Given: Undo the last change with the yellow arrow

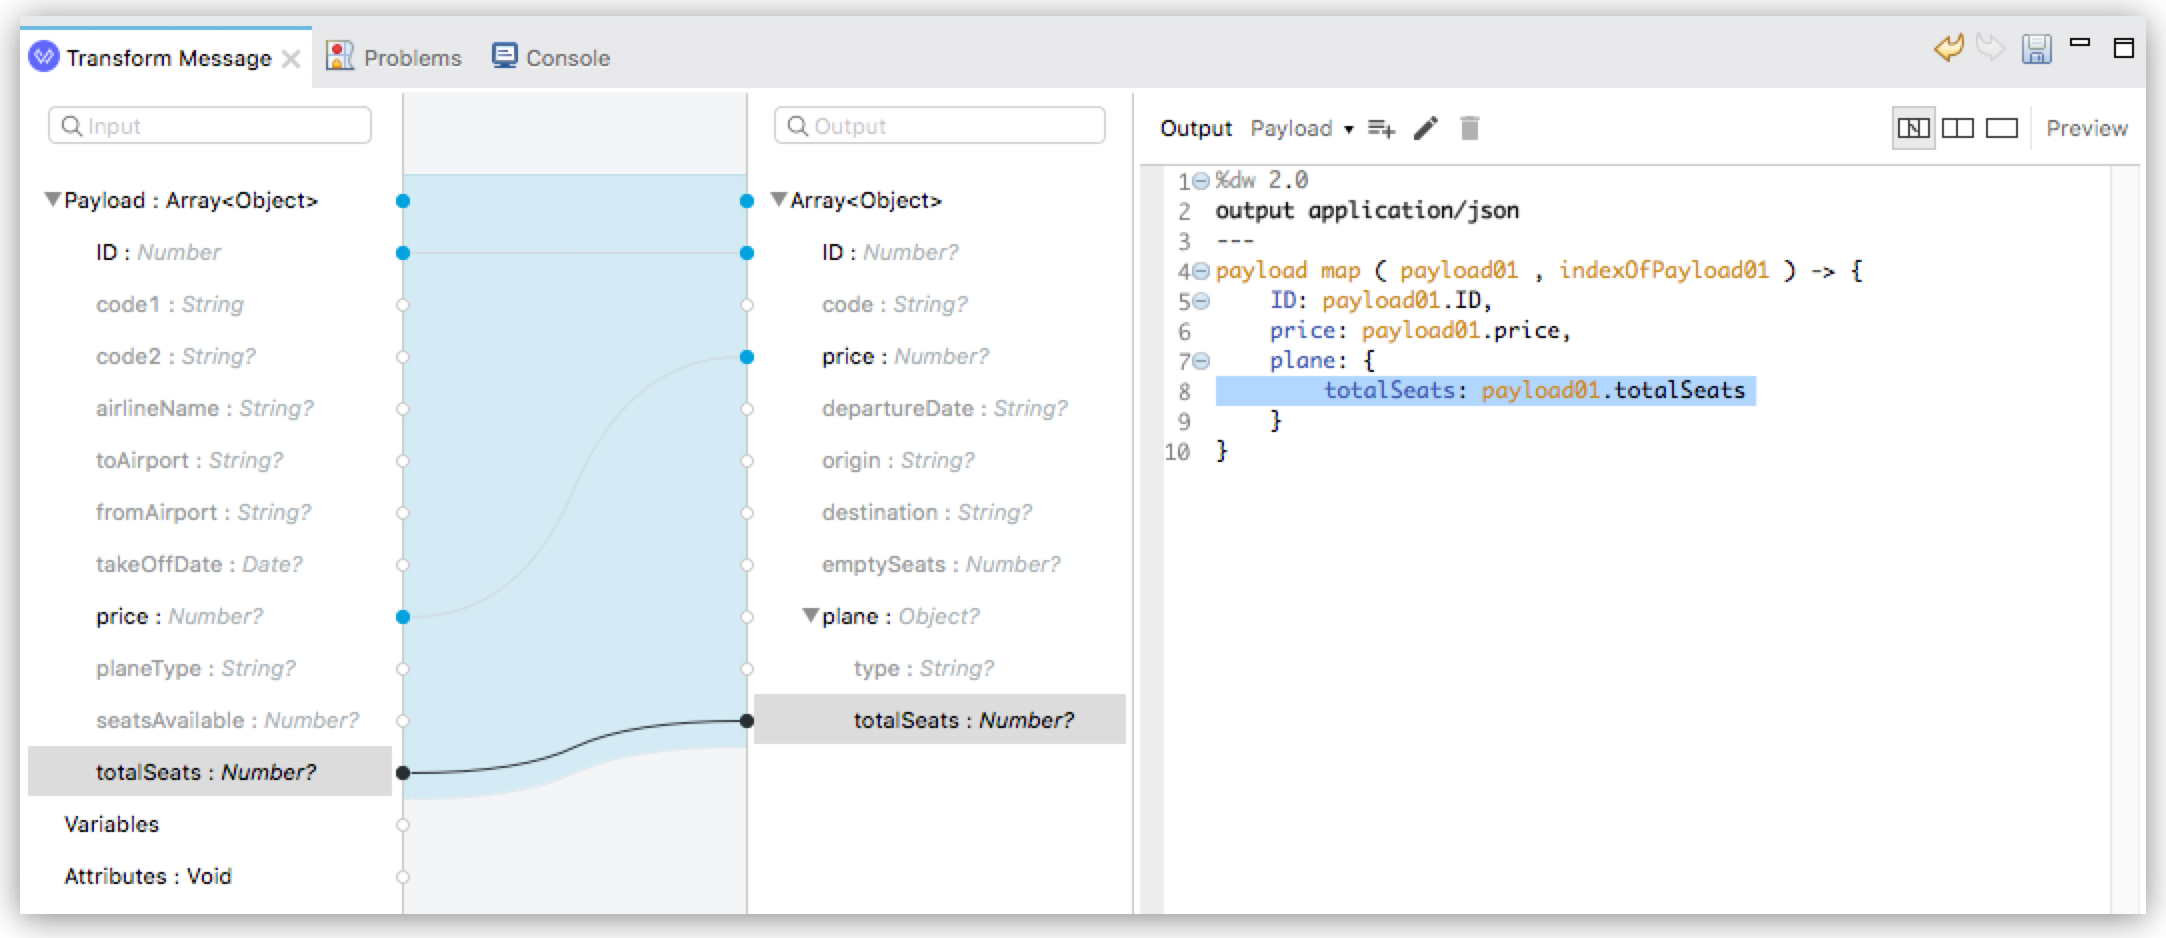Looking at the screenshot, I should 1950,47.
